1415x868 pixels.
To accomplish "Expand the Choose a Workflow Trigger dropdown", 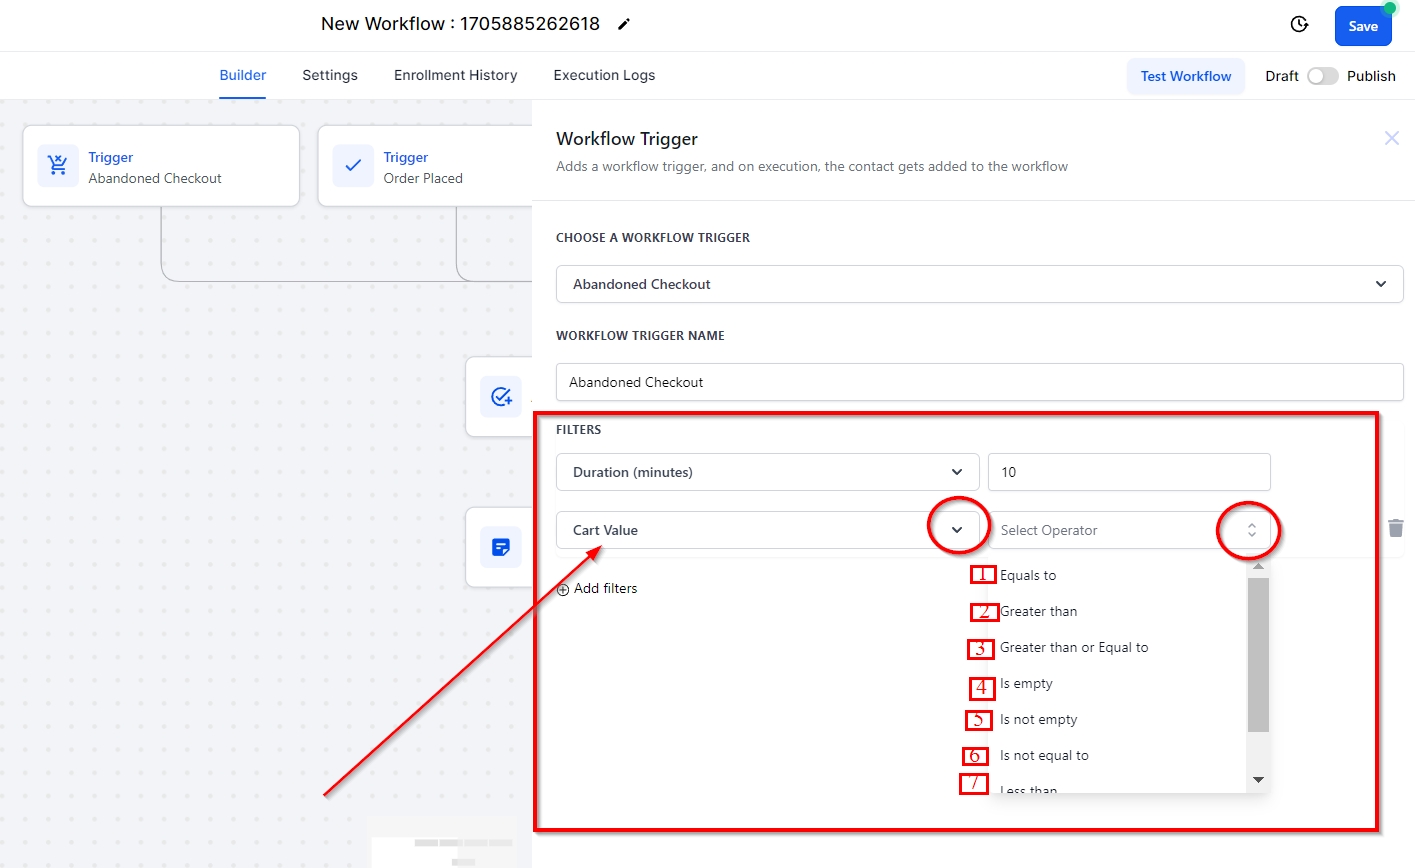I will [1380, 284].
